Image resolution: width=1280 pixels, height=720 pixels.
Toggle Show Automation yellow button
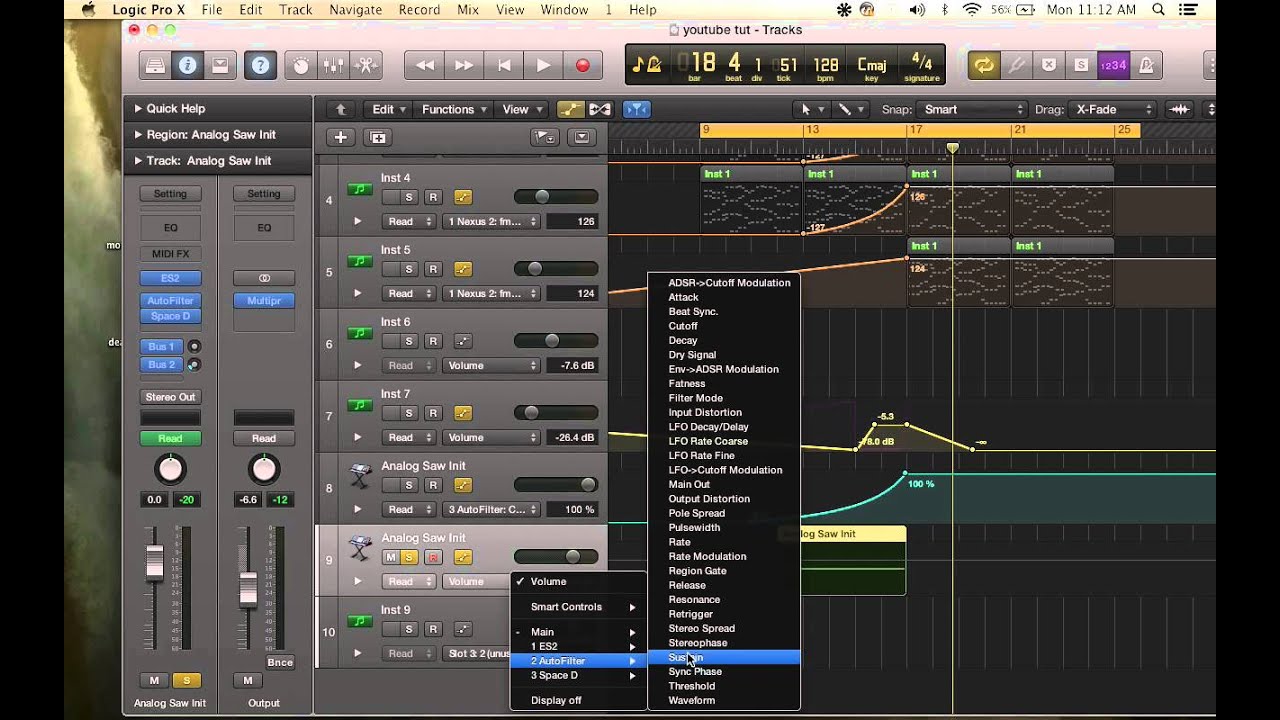coord(570,110)
